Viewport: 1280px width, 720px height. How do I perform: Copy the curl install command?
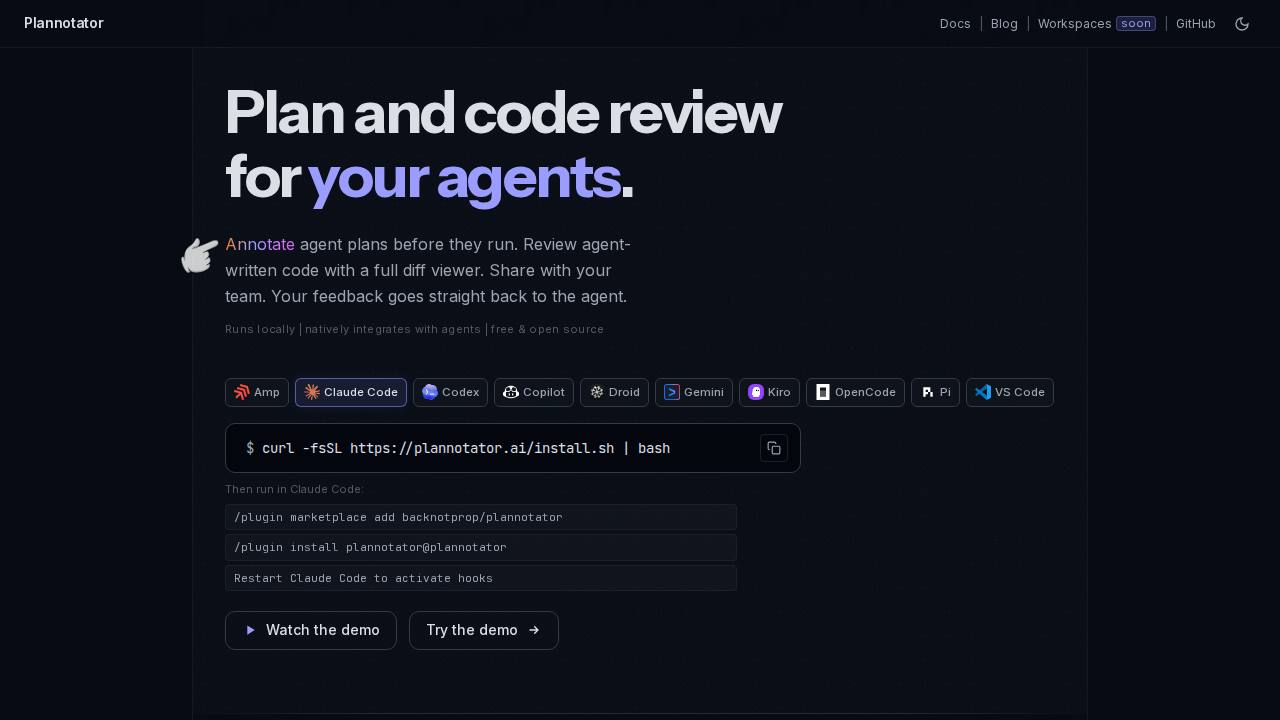click(774, 448)
